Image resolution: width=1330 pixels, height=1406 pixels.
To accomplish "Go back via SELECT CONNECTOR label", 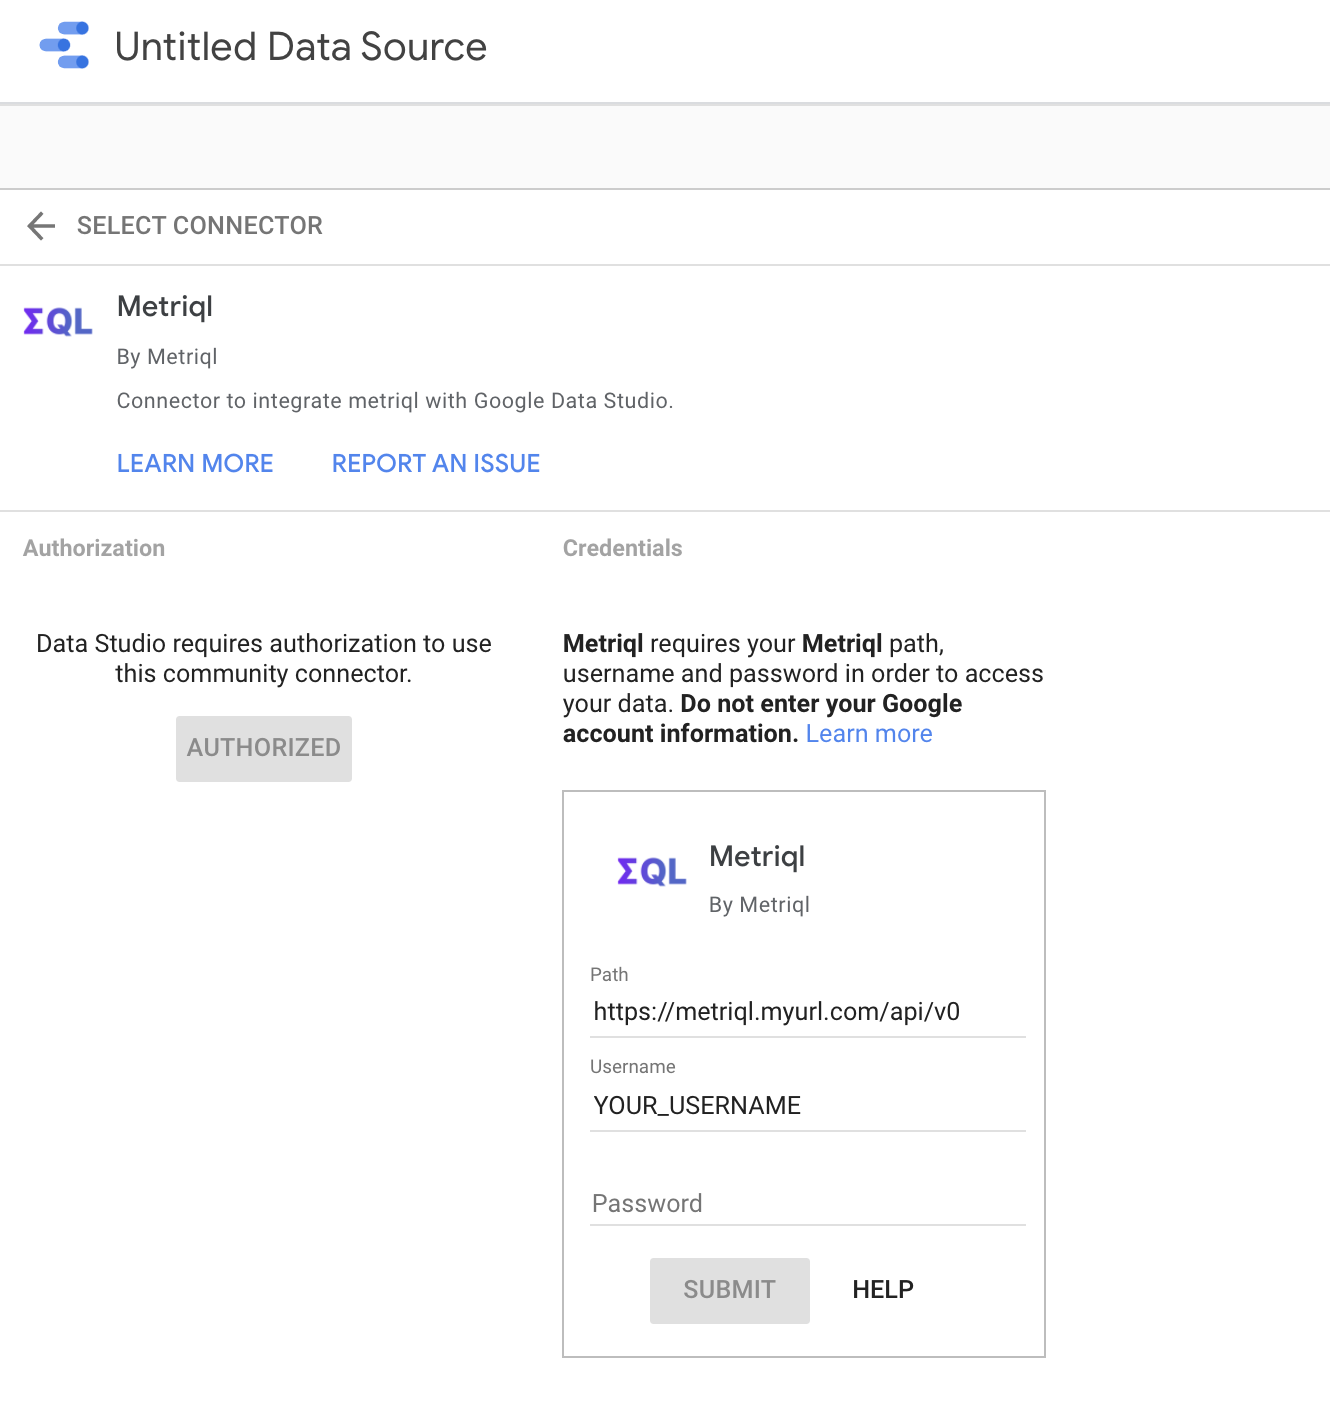I will [x=199, y=226].
